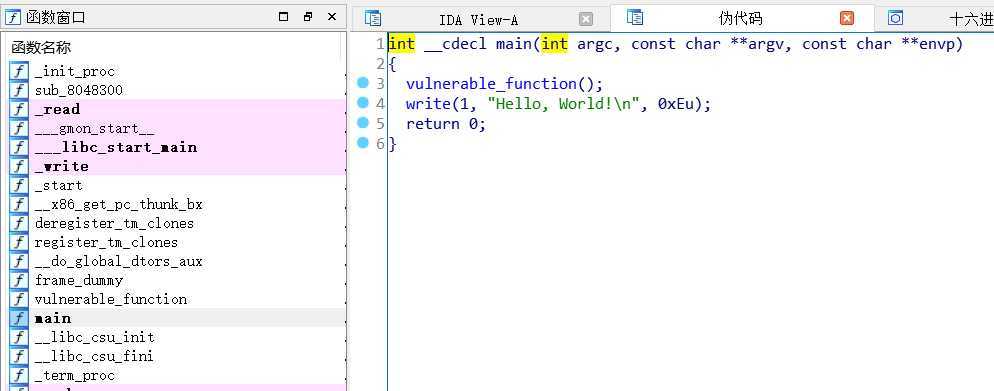Click the function icon next to _read
This screenshot has height=391, width=994.
click(x=19, y=109)
